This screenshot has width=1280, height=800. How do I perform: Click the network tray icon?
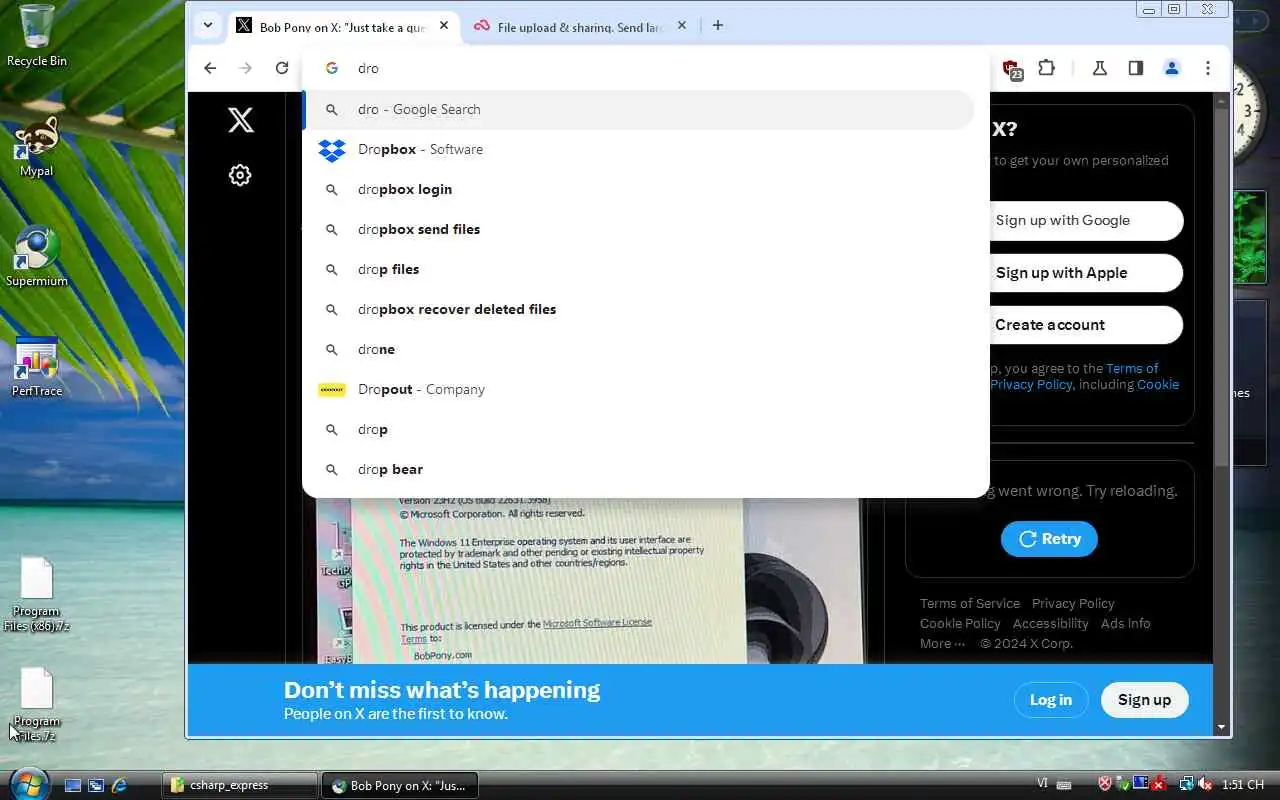1187,785
